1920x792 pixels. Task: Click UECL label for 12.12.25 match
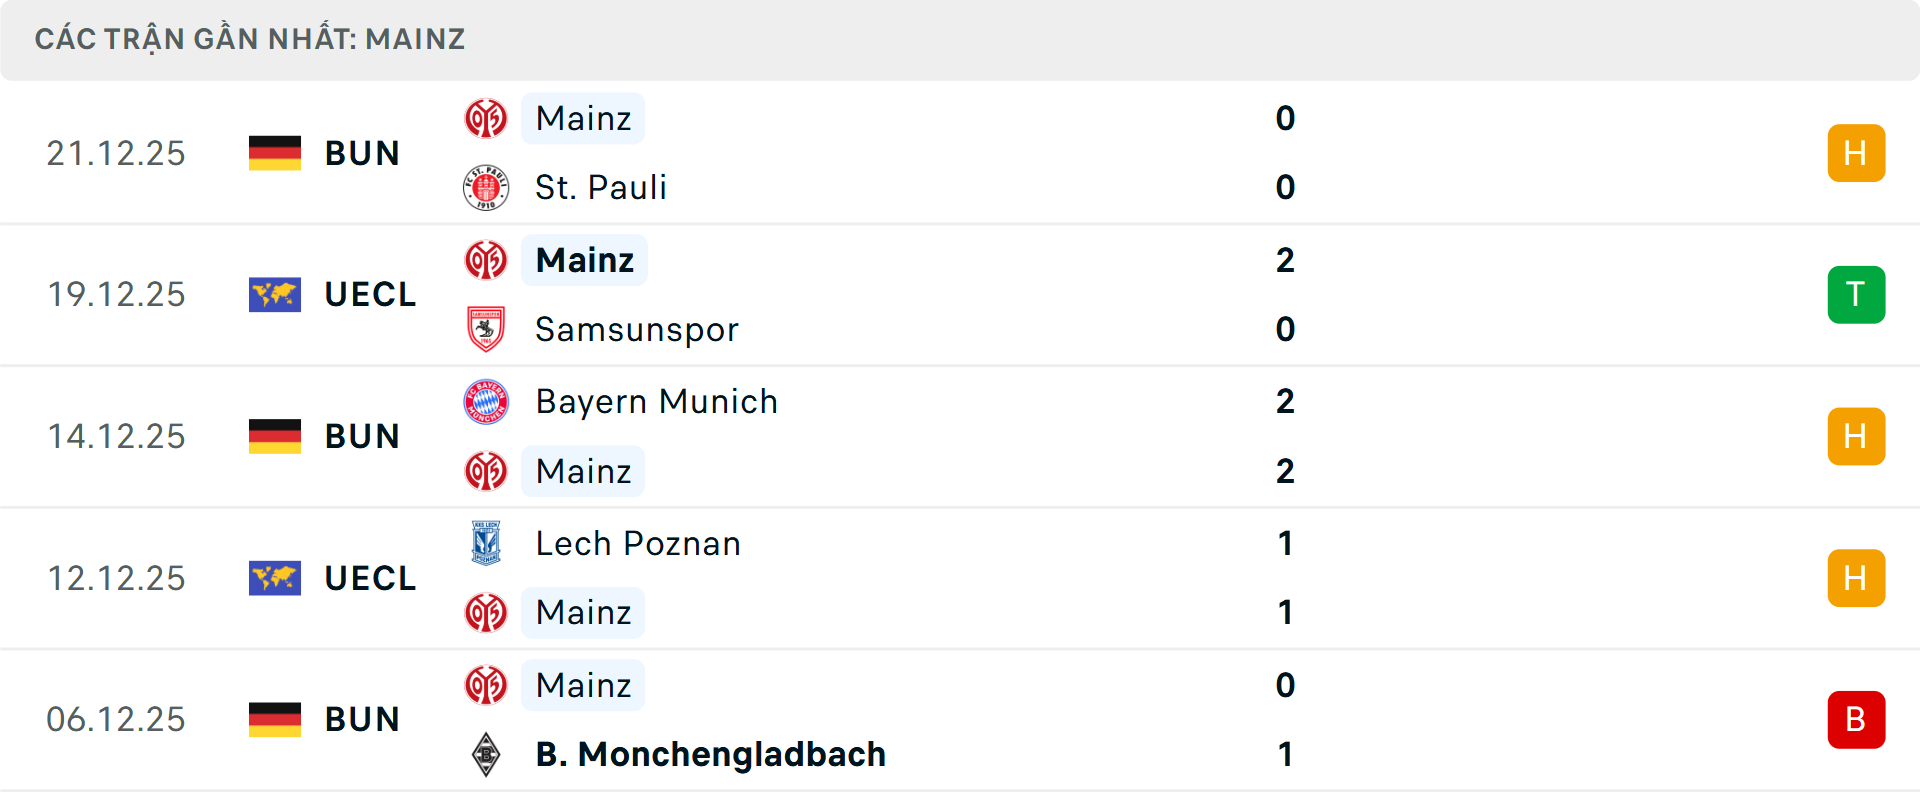(370, 578)
